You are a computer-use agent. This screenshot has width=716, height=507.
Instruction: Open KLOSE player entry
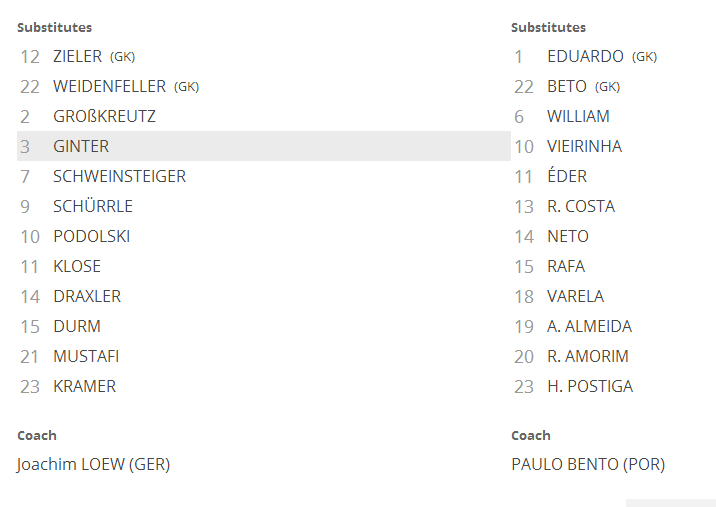(x=77, y=267)
